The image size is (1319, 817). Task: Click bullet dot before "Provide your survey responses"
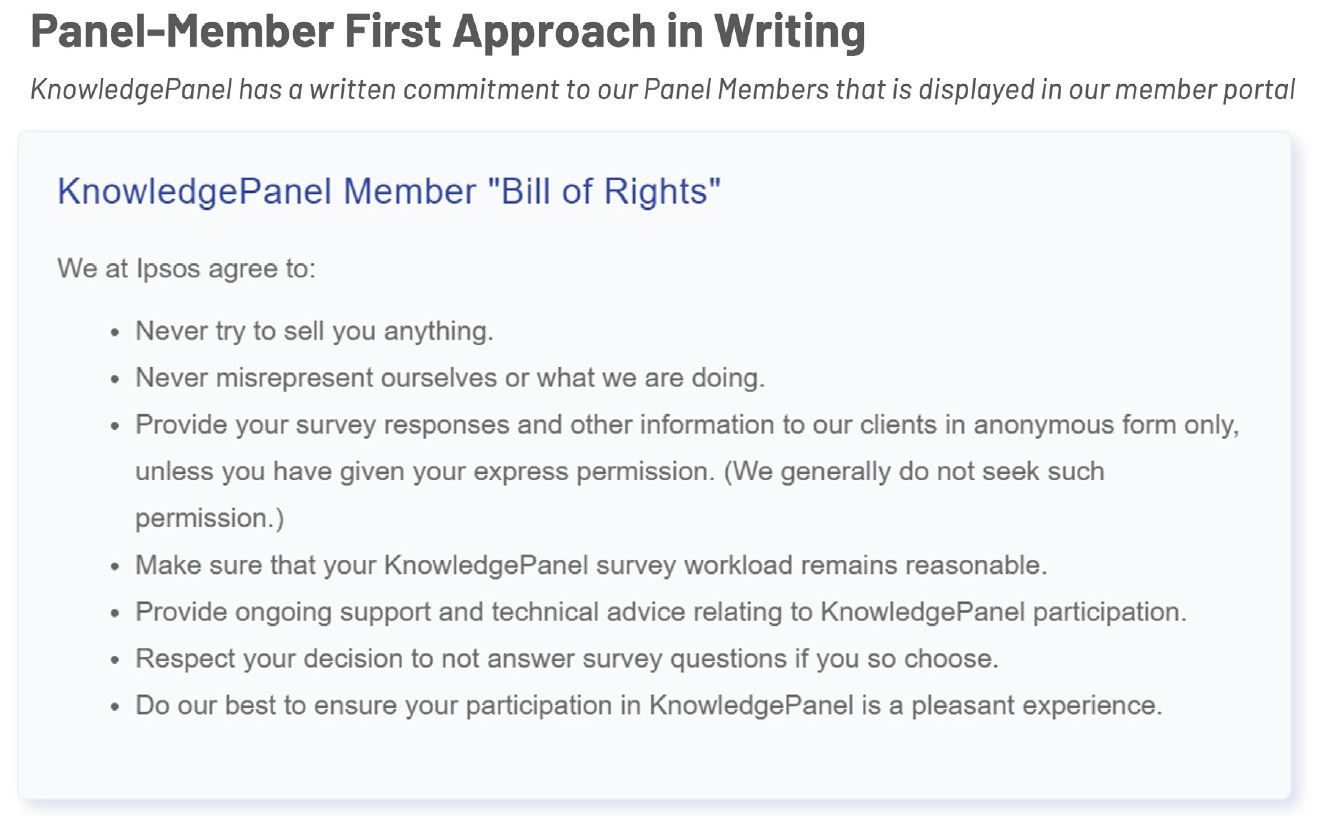click(116, 426)
